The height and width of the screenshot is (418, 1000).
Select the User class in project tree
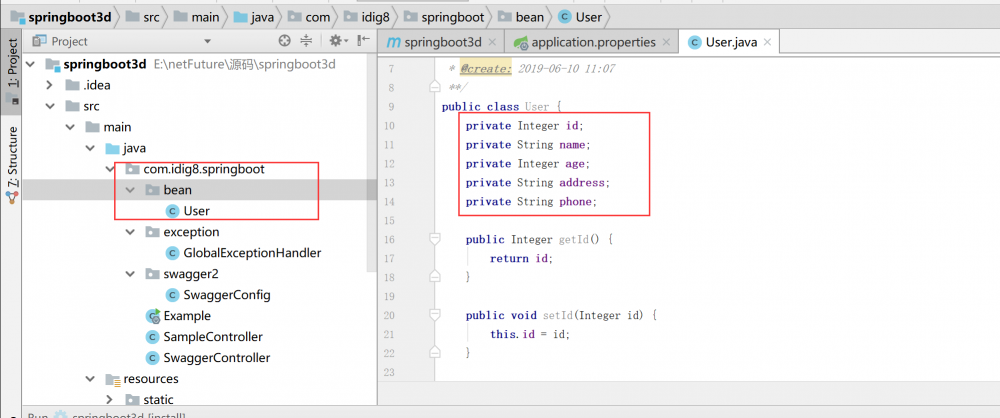196,211
